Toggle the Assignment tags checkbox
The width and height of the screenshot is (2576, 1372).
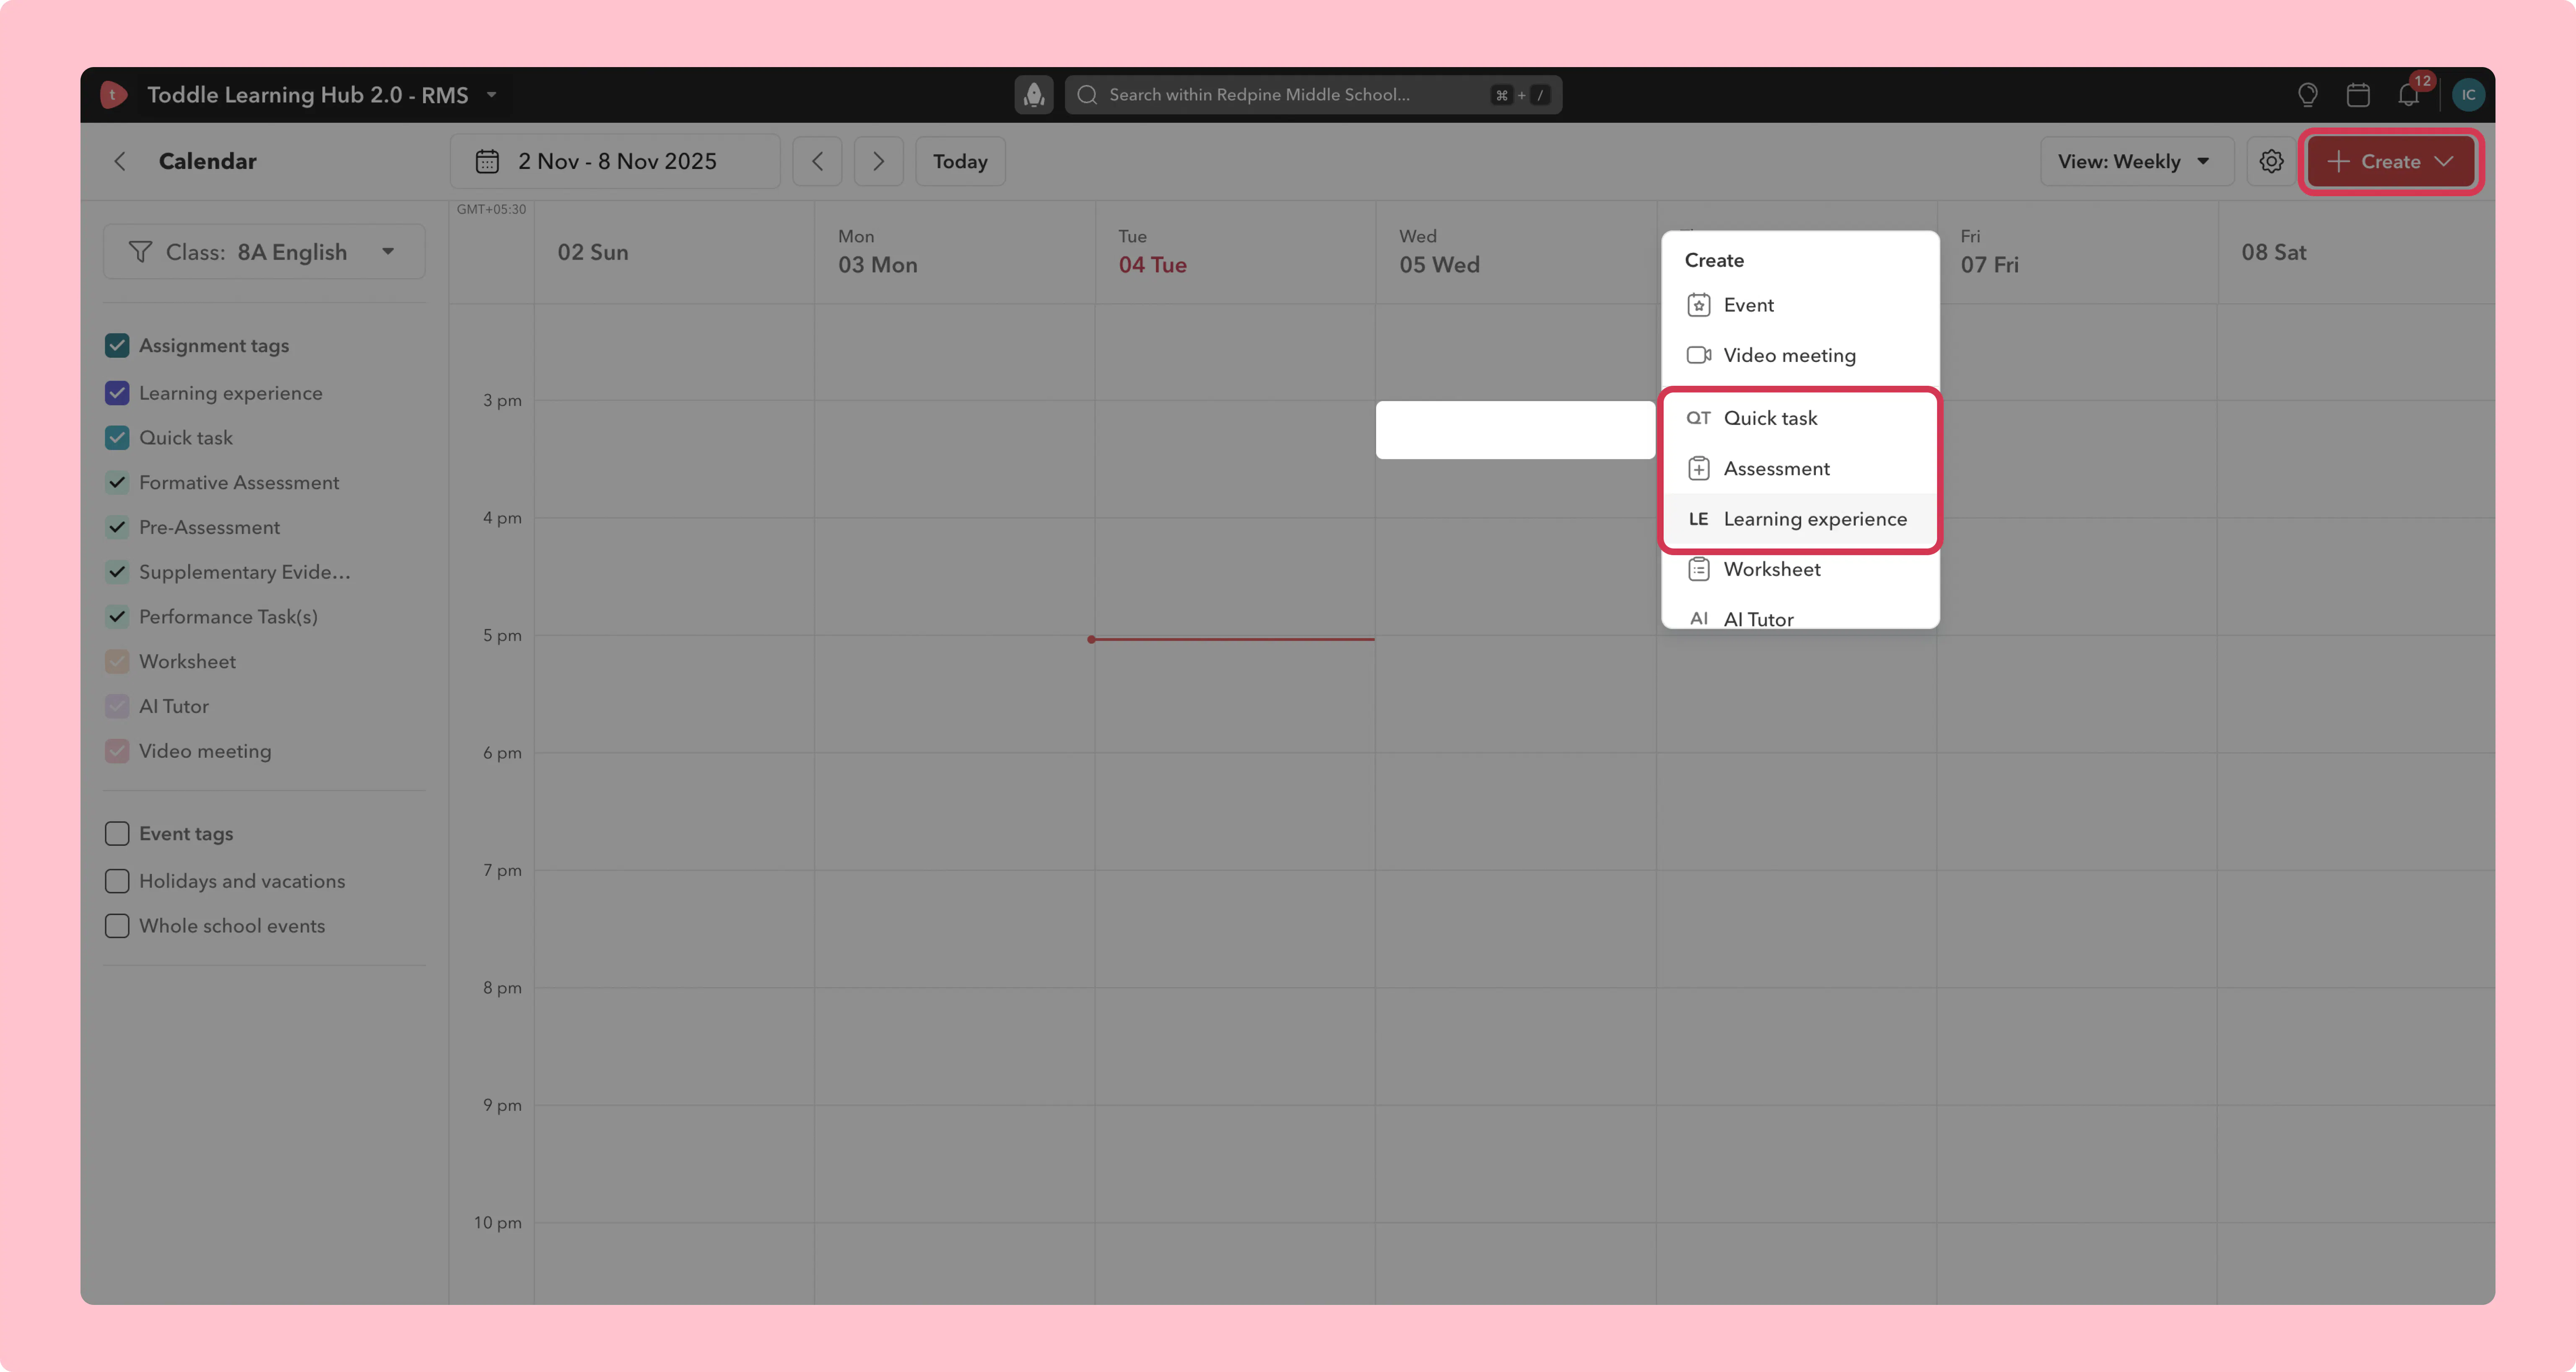(x=117, y=345)
